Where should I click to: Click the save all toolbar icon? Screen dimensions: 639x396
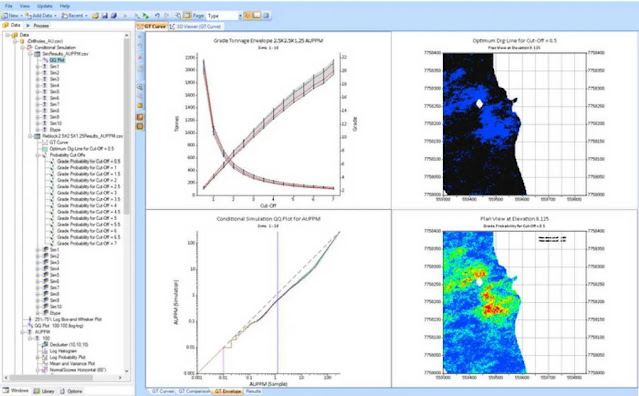[114, 15]
